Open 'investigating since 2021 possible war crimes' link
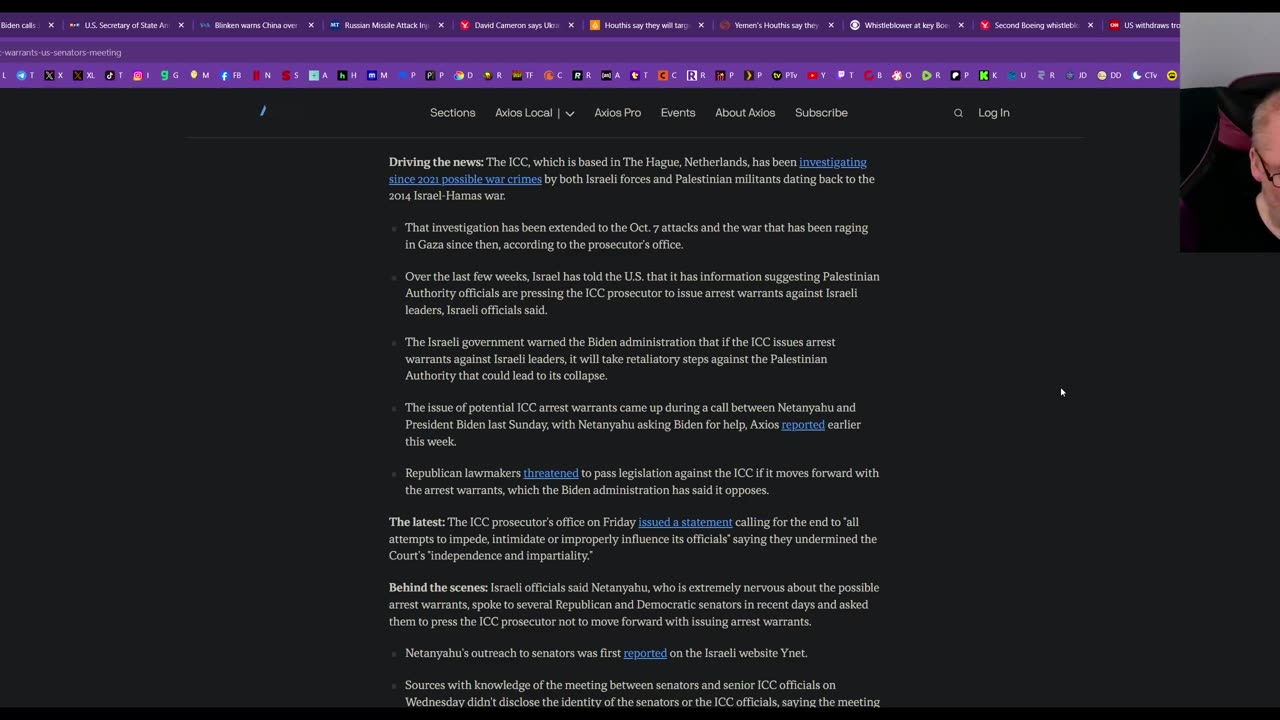Viewport: 1280px width, 720px height. coord(628,170)
